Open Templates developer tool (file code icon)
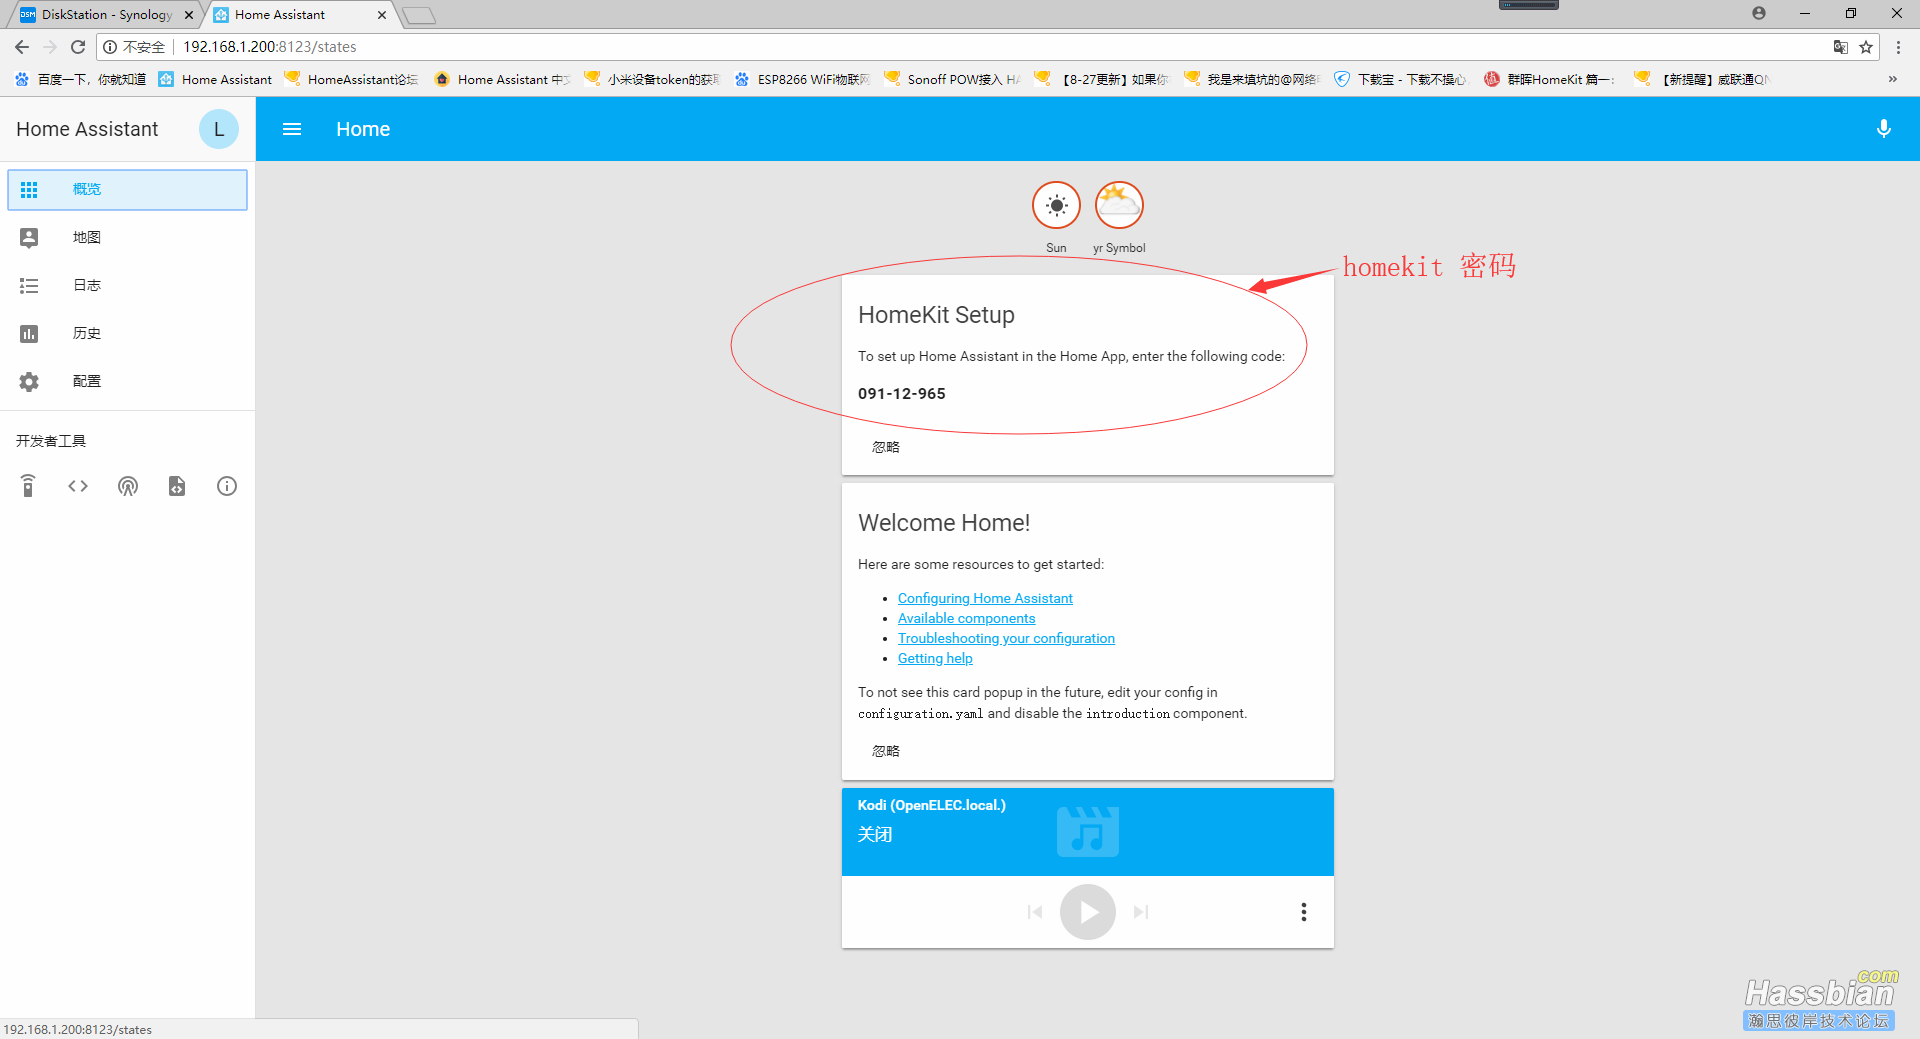1920x1039 pixels. (x=177, y=486)
